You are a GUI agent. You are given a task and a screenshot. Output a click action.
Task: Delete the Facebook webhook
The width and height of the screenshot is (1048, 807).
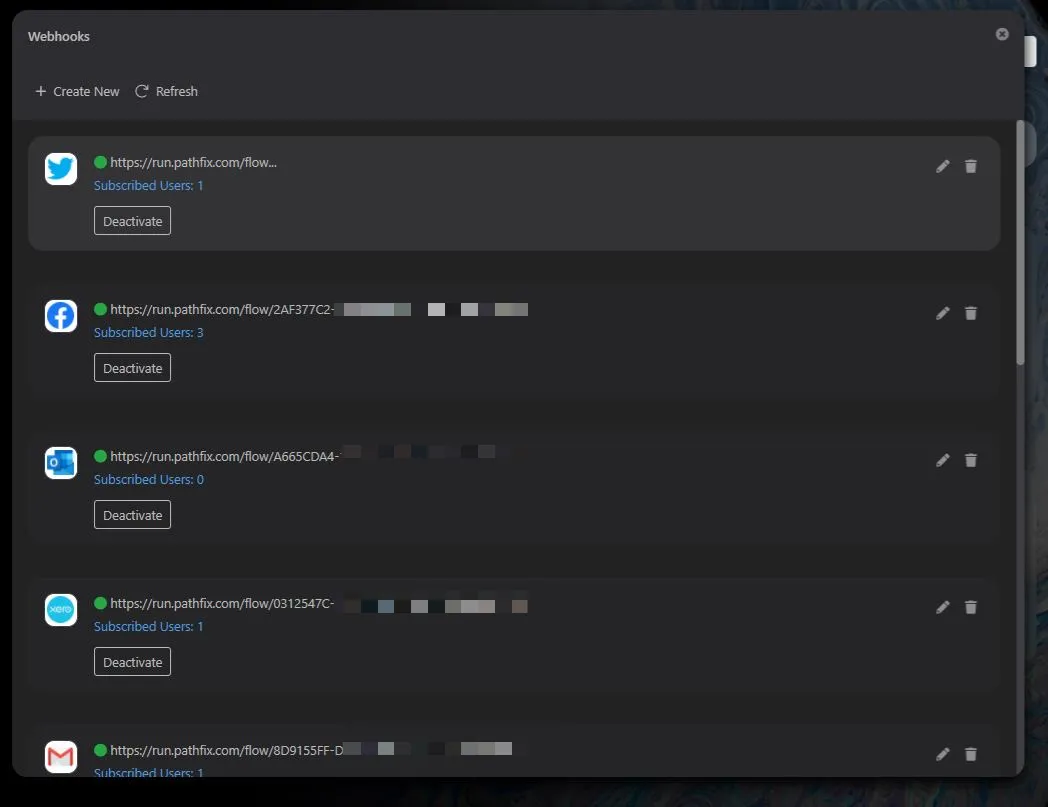tap(970, 314)
